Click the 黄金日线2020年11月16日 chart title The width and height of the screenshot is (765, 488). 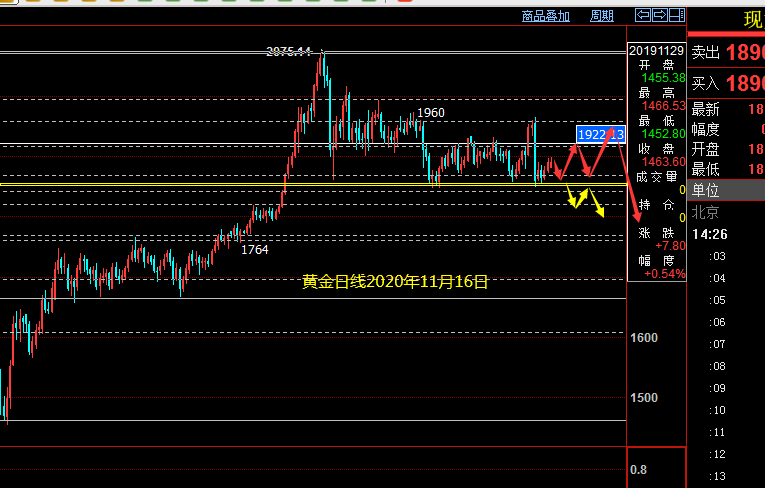tap(395, 282)
